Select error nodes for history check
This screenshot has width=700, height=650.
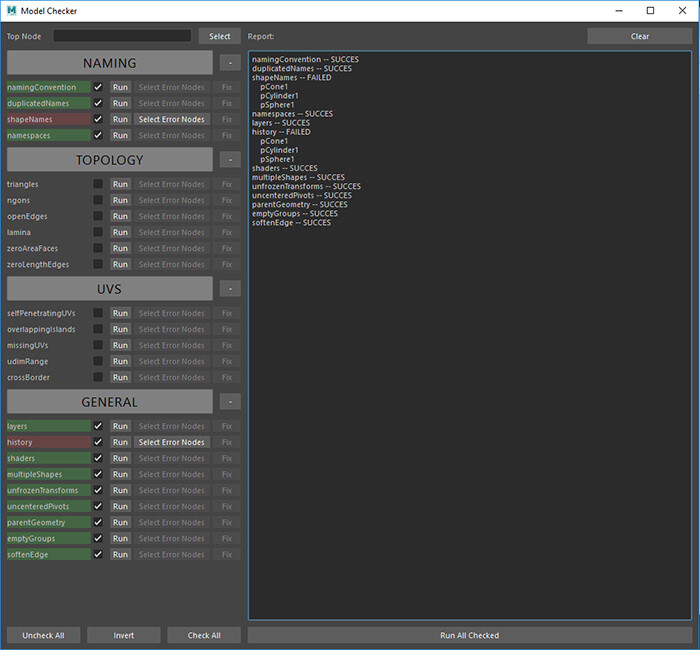click(171, 442)
